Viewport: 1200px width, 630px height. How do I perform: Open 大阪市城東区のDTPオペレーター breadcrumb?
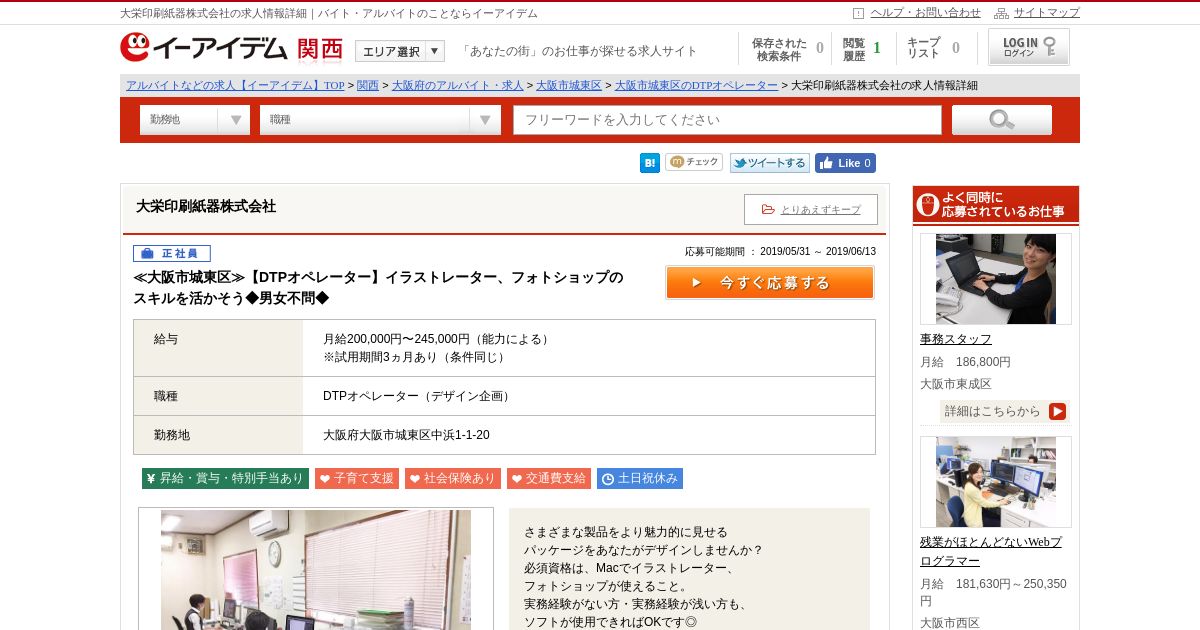(x=696, y=85)
